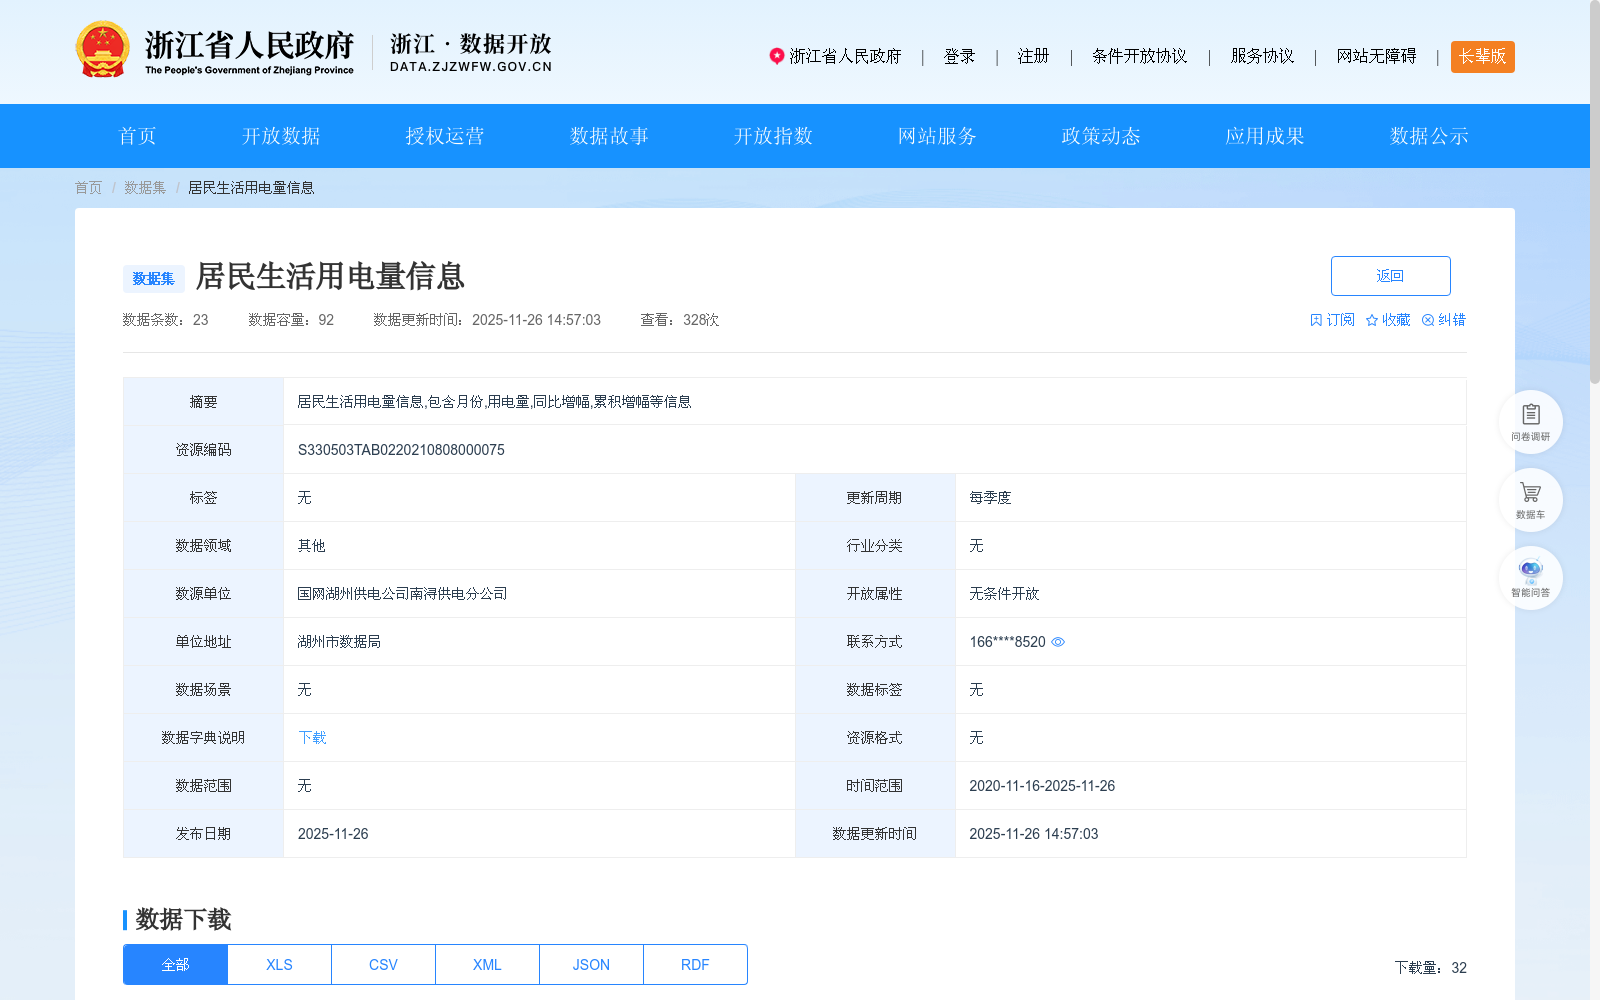Click the 下载量: 32 download count

(1430, 968)
